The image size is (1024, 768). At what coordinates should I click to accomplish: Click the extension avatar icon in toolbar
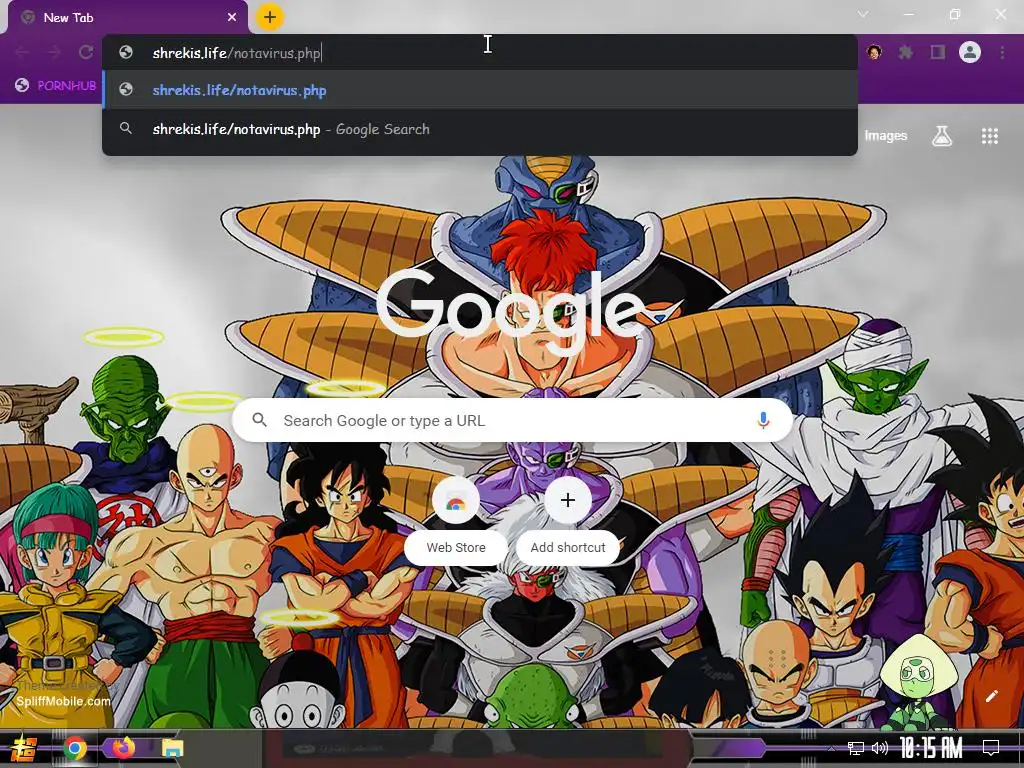(x=874, y=52)
